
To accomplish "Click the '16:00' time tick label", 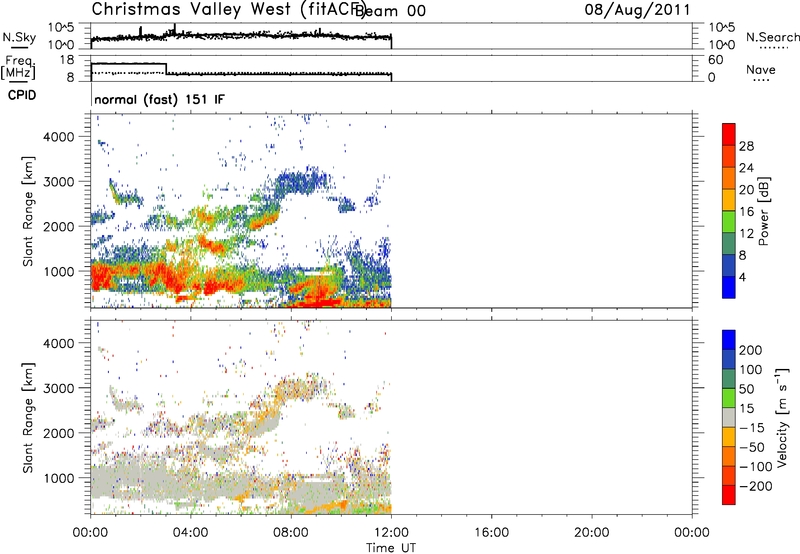I will (x=491, y=533).
